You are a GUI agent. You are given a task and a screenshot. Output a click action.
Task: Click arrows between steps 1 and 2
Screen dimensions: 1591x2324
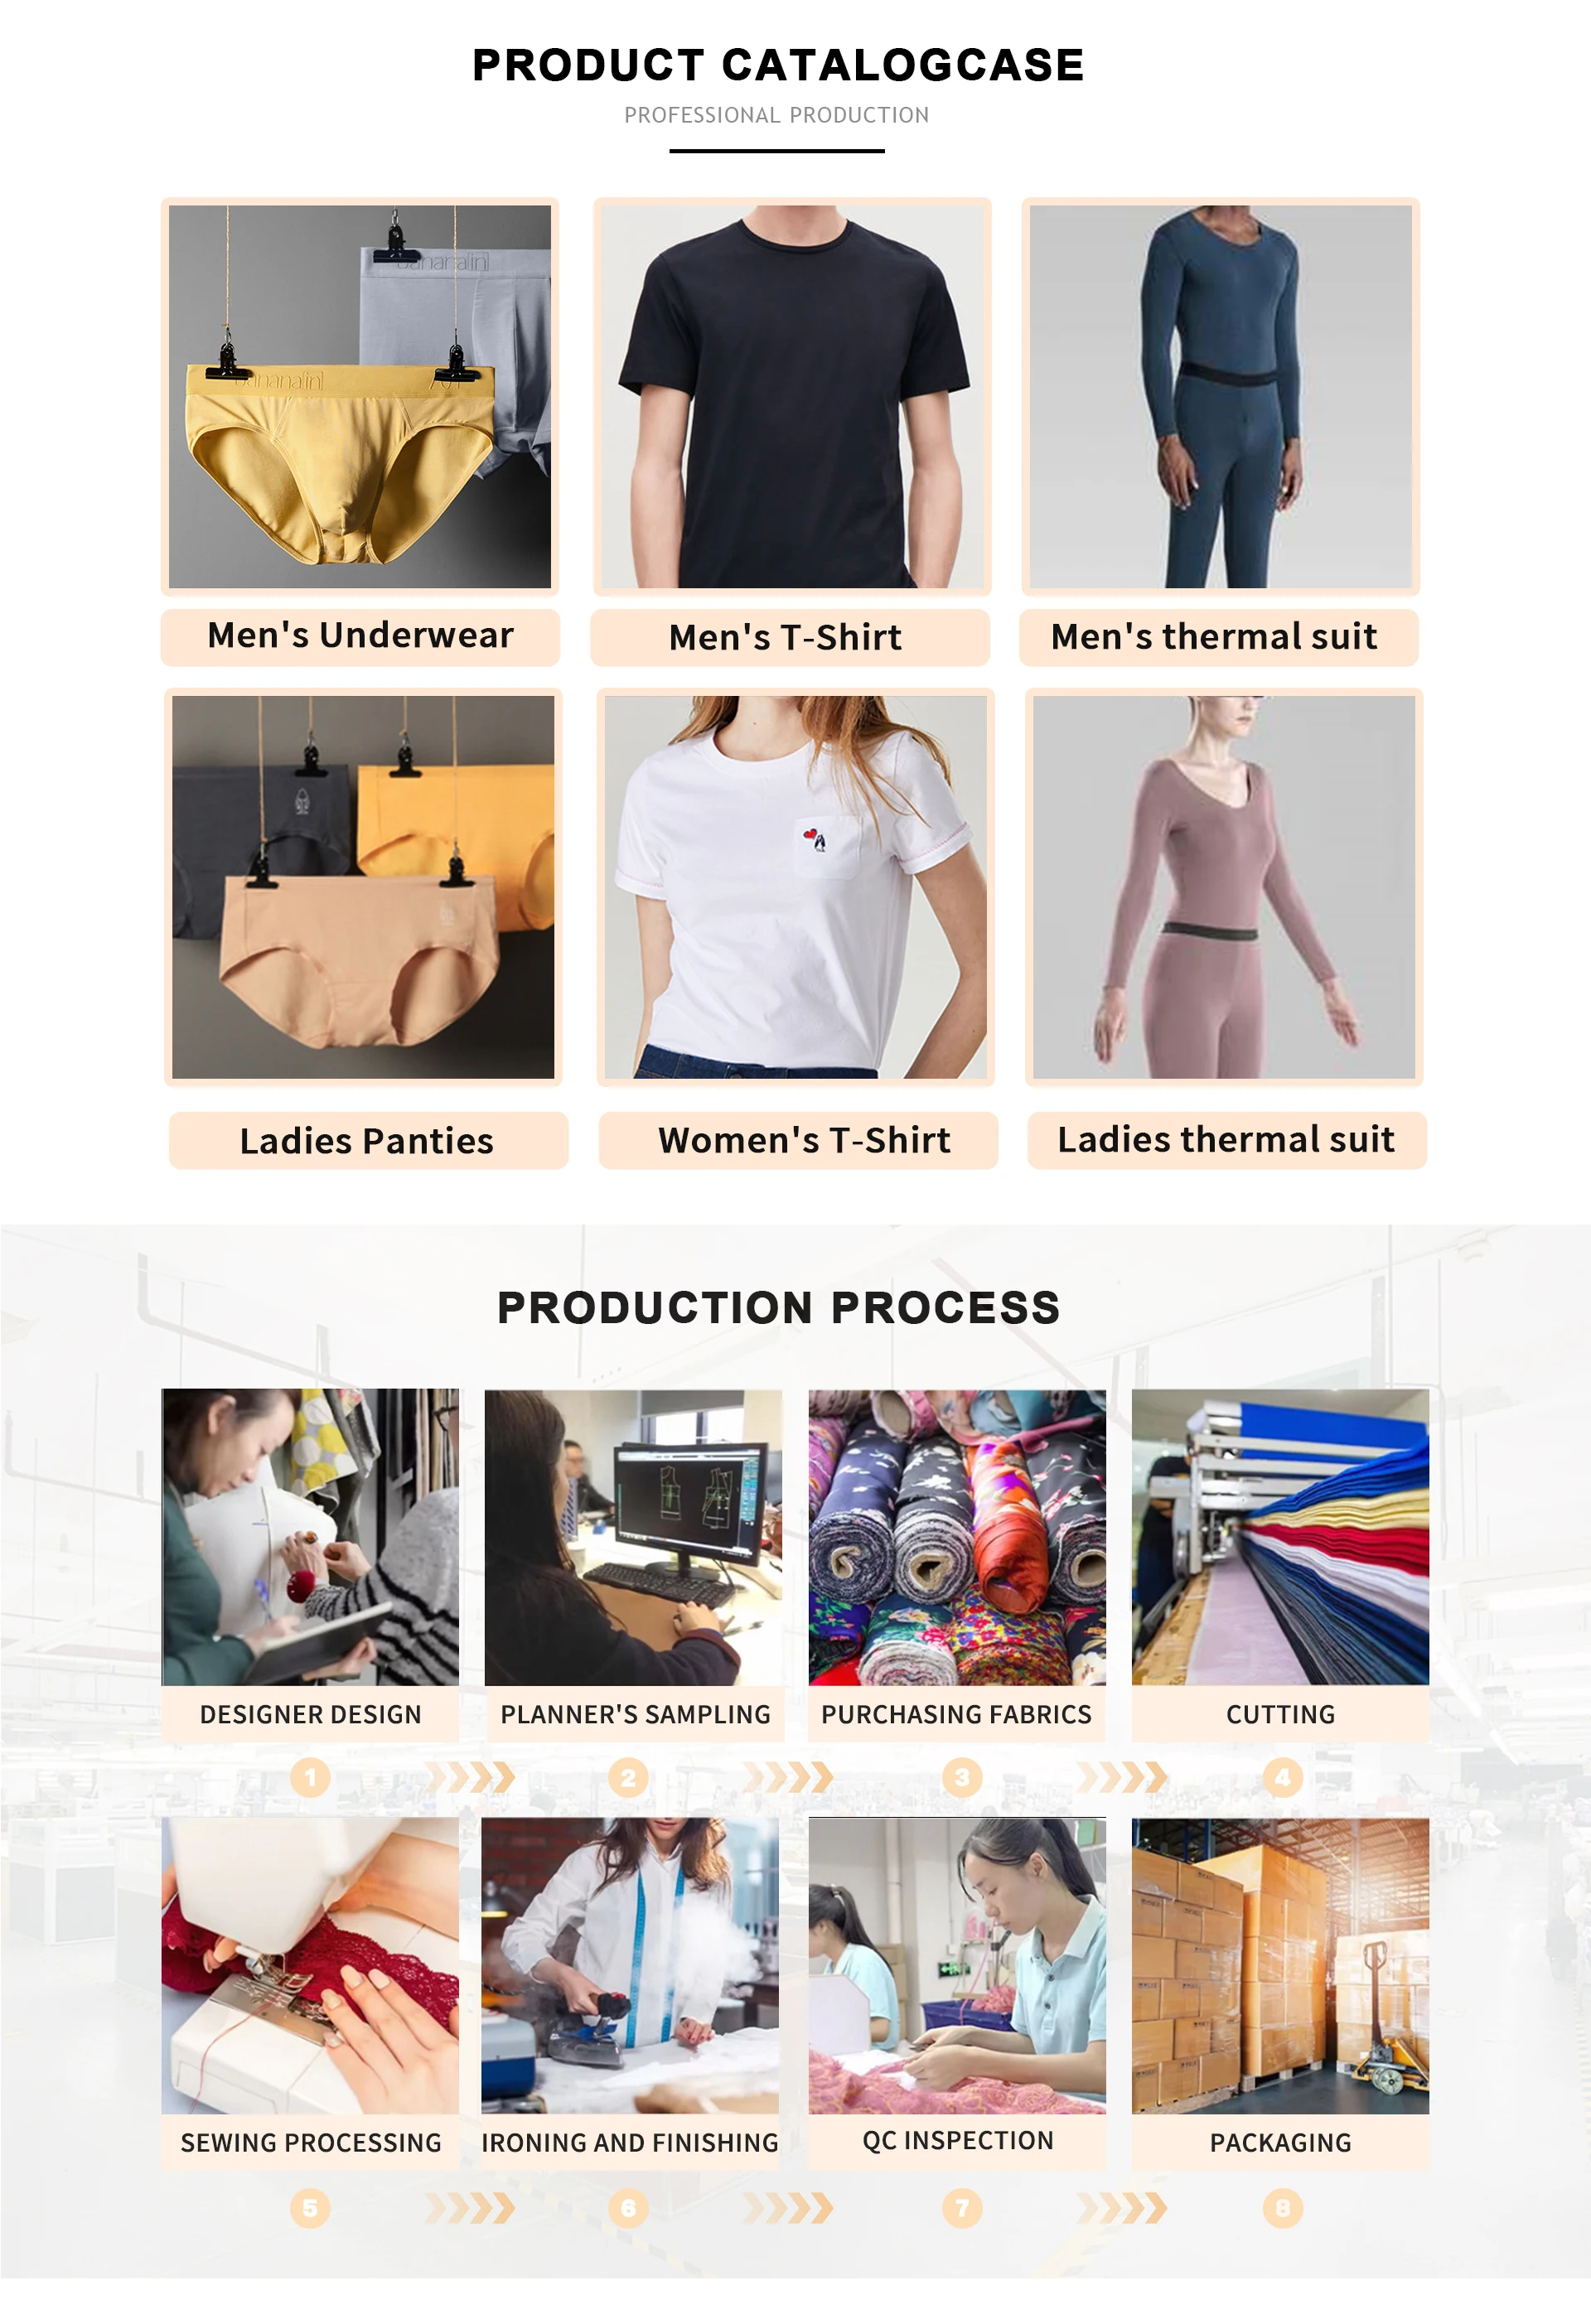click(x=470, y=1777)
